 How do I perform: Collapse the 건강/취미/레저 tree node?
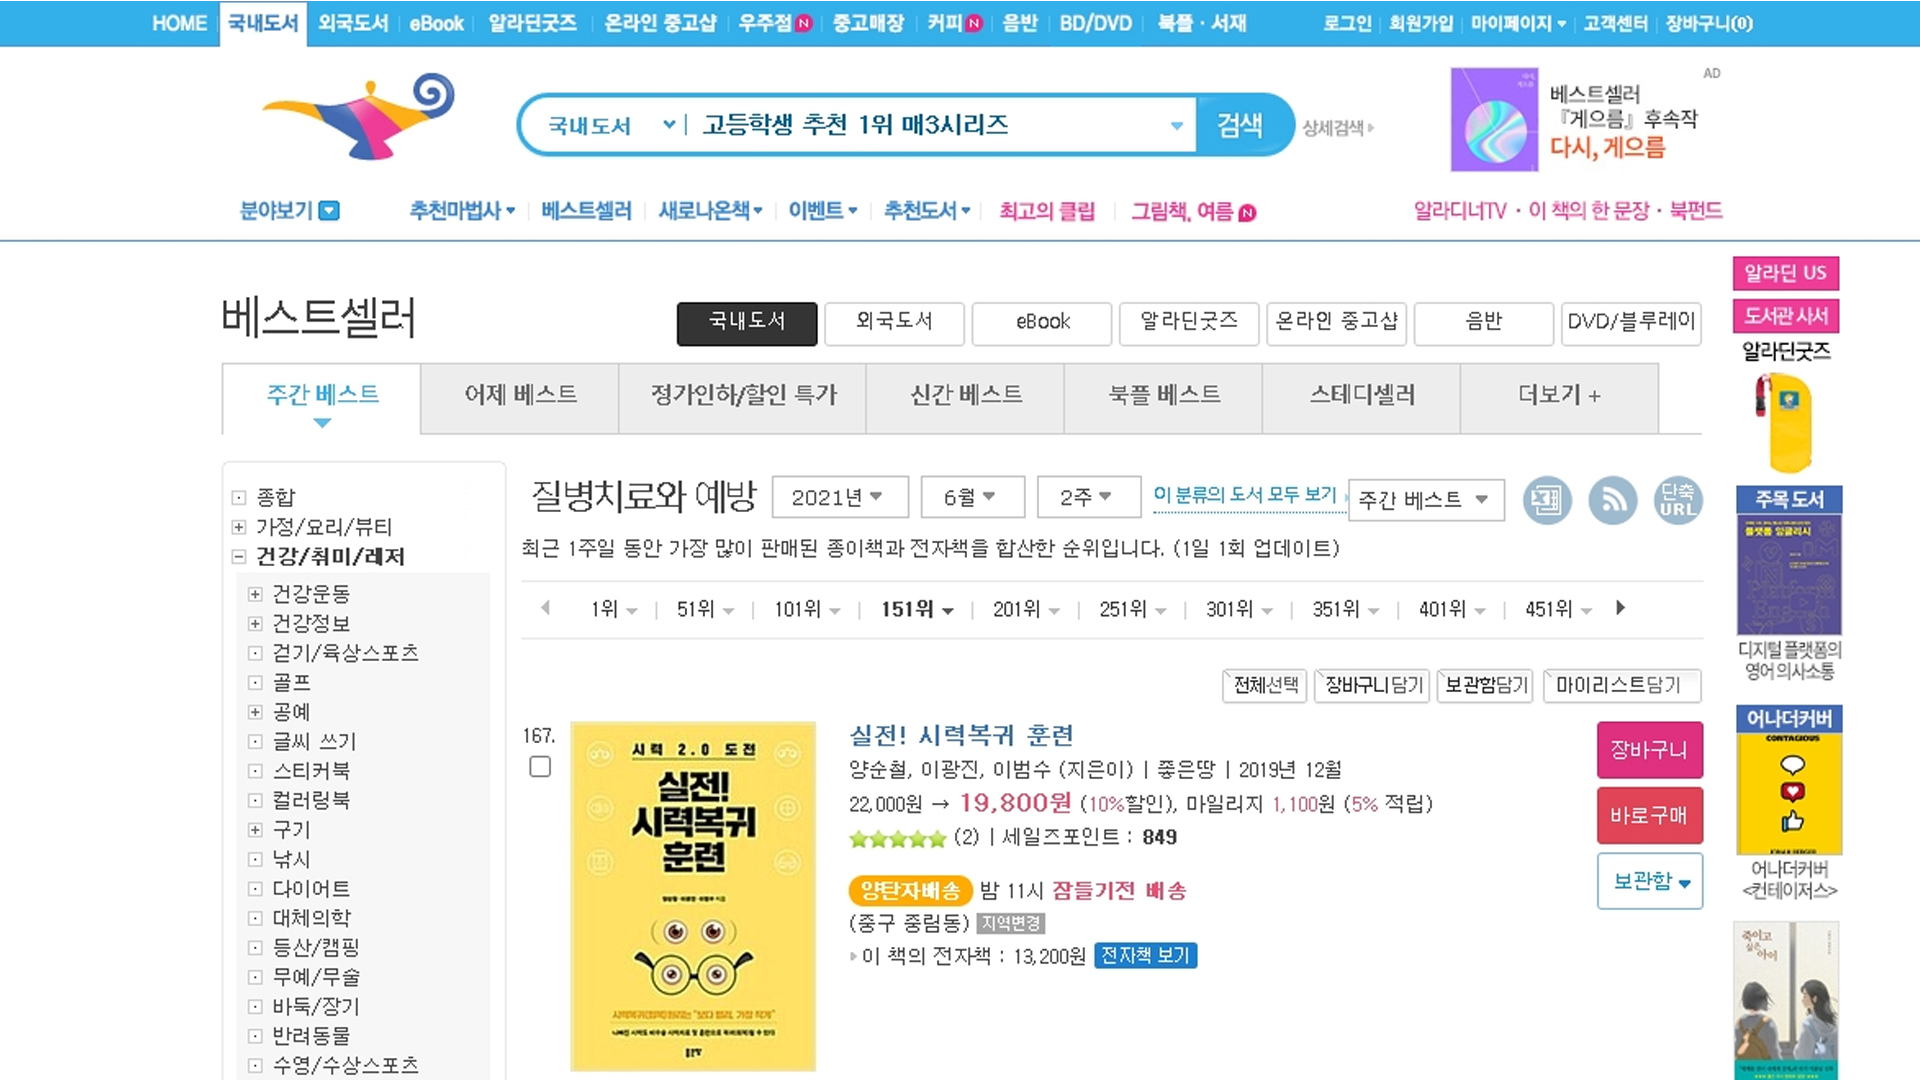point(239,557)
